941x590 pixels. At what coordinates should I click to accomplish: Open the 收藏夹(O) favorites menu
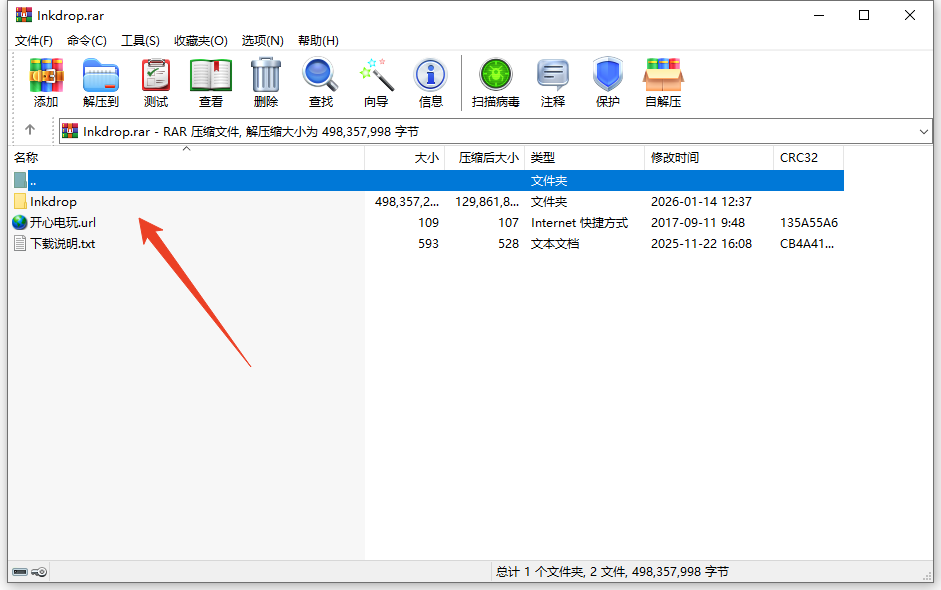[201, 40]
